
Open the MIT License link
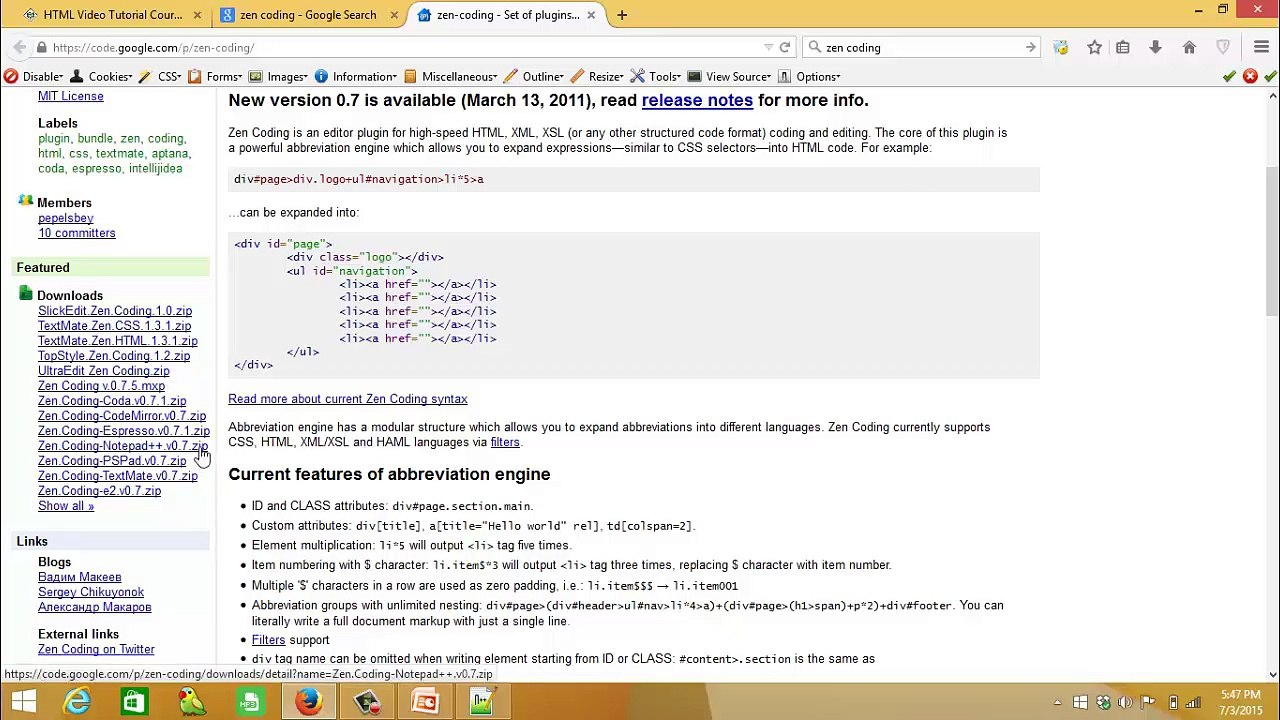point(70,96)
